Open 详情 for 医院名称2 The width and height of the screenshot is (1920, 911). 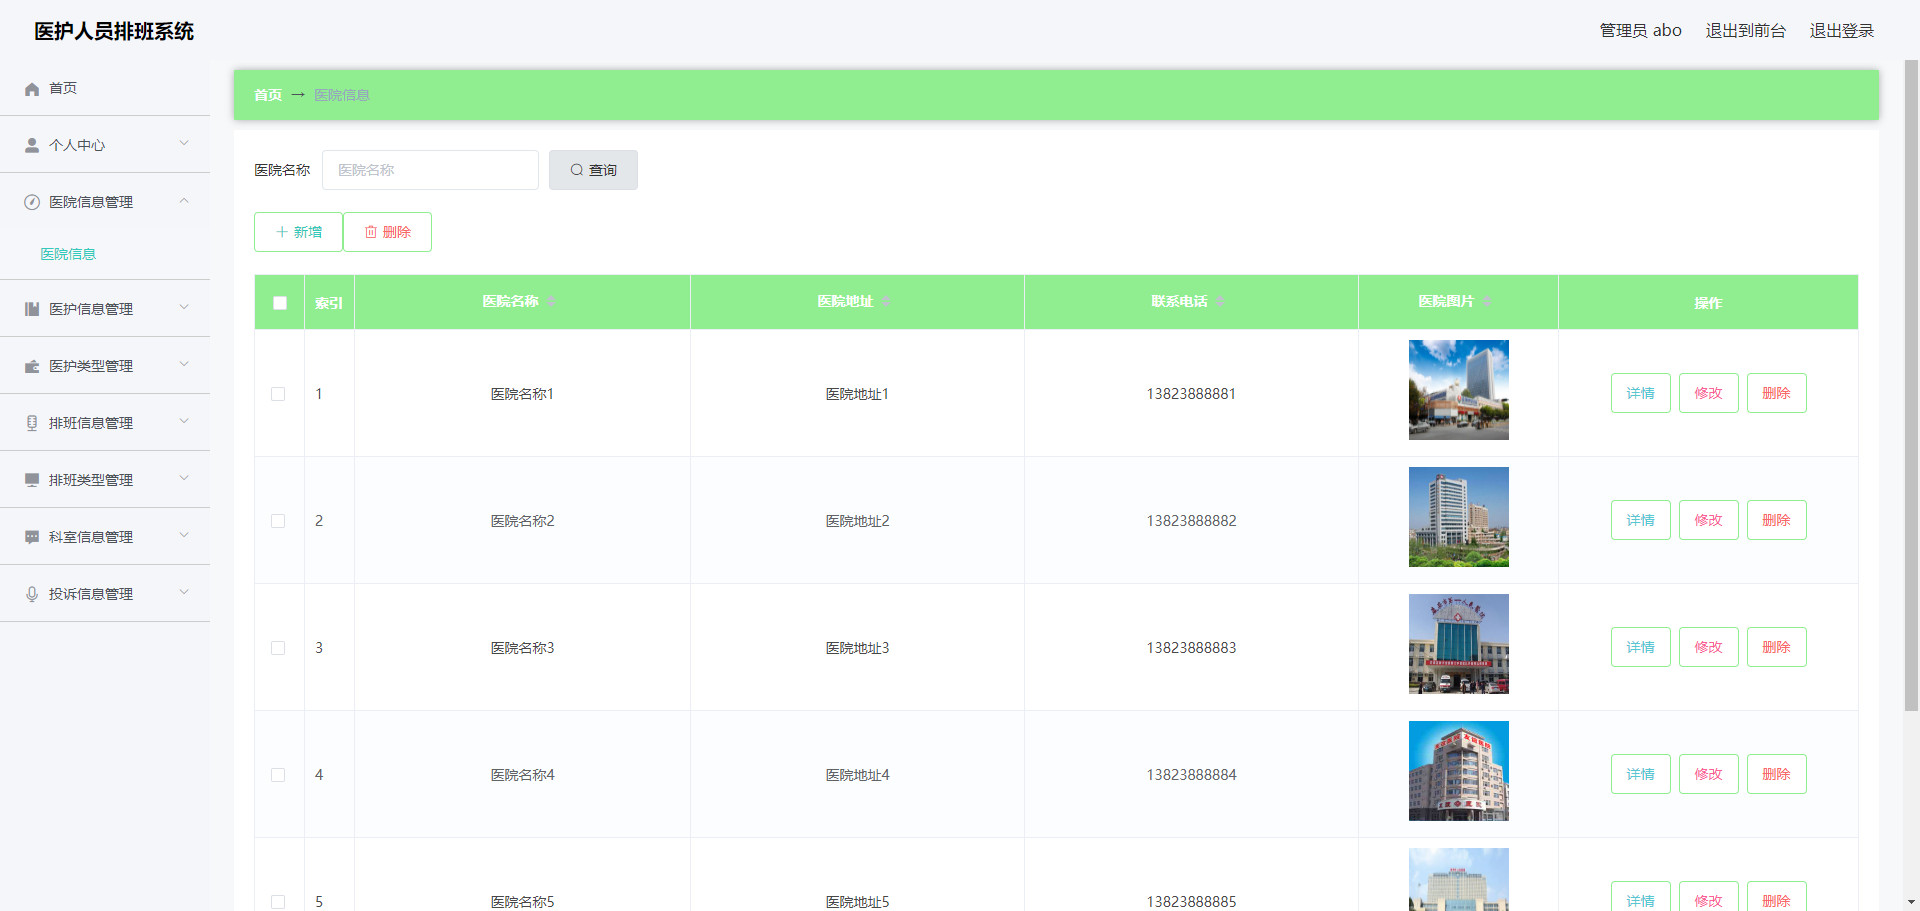tap(1640, 520)
